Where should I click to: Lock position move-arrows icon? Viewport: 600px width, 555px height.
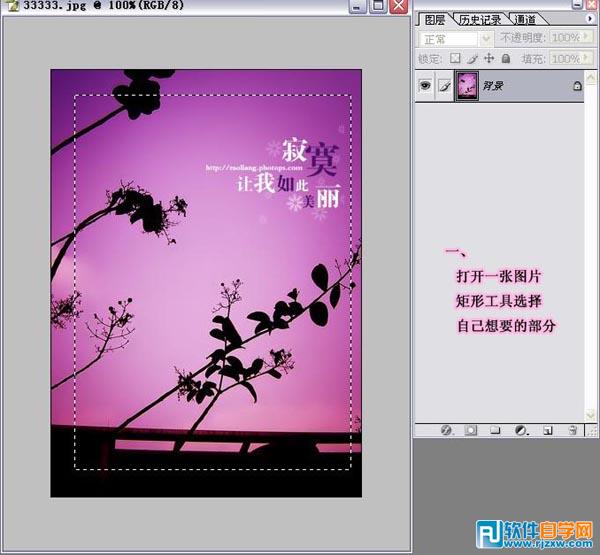coord(489,58)
